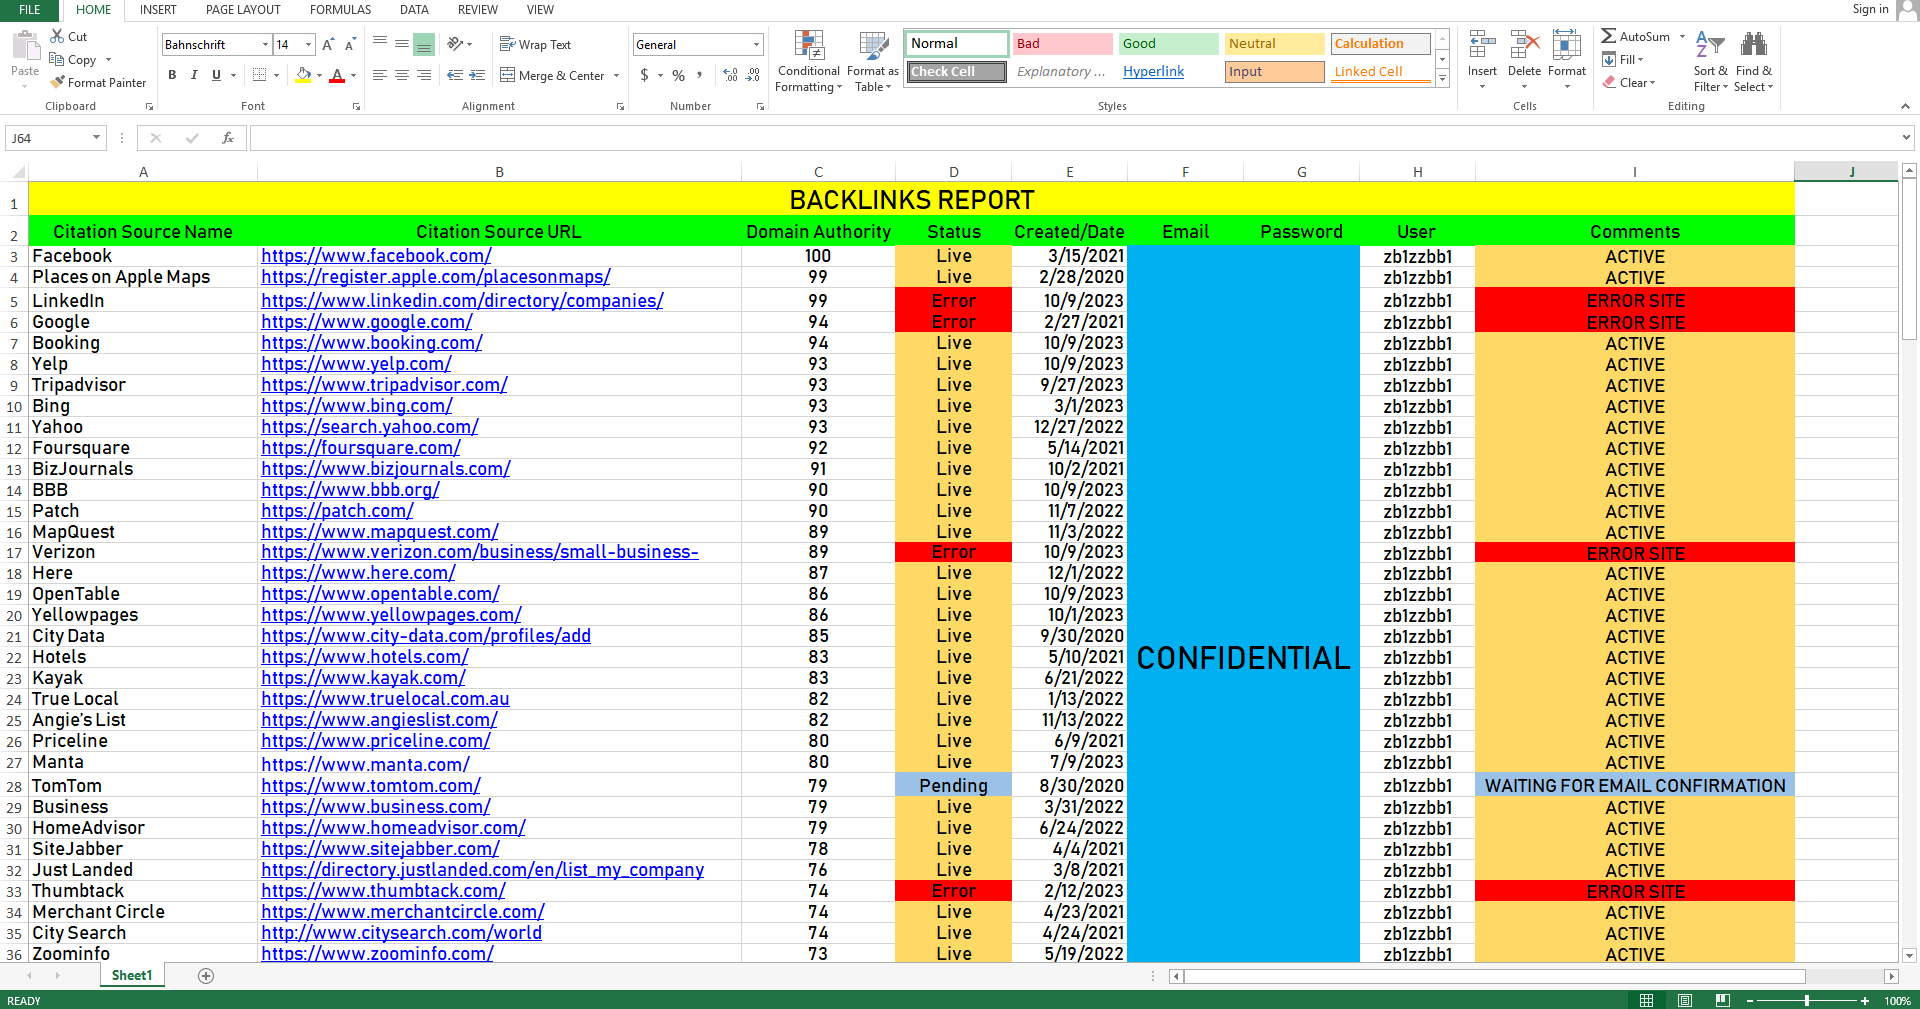Follow the Facebook URL hyperlink
The width and height of the screenshot is (1920, 1009).
[x=375, y=255]
